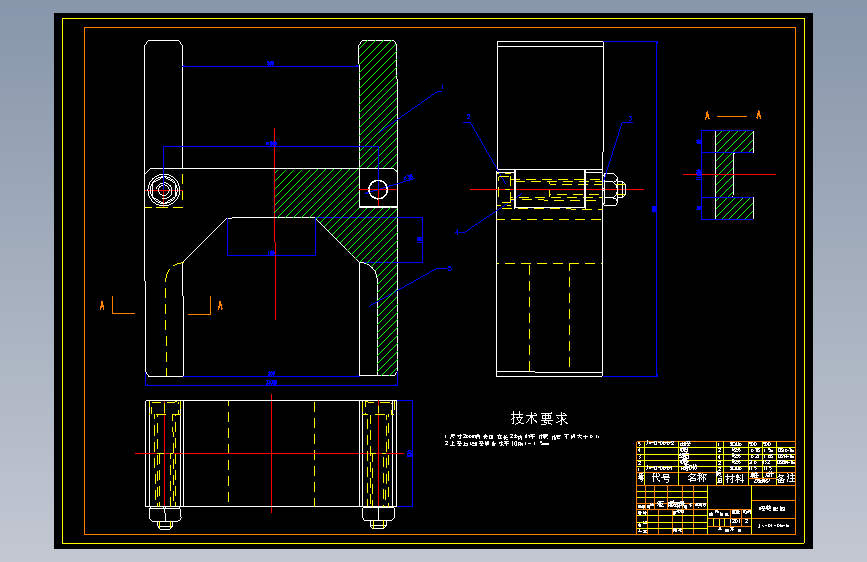Select the "材料" title block header
867x562 pixels.
pyautogui.click(x=735, y=478)
